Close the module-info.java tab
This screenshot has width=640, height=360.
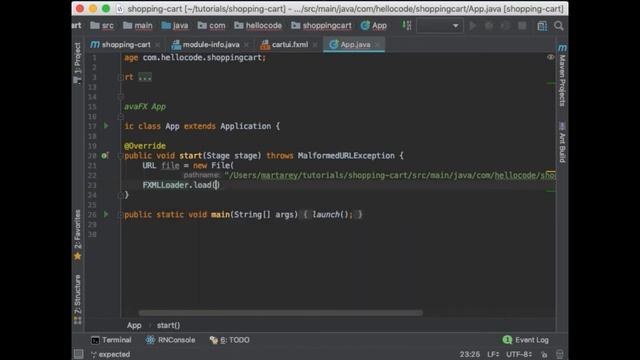click(x=246, y=45)
